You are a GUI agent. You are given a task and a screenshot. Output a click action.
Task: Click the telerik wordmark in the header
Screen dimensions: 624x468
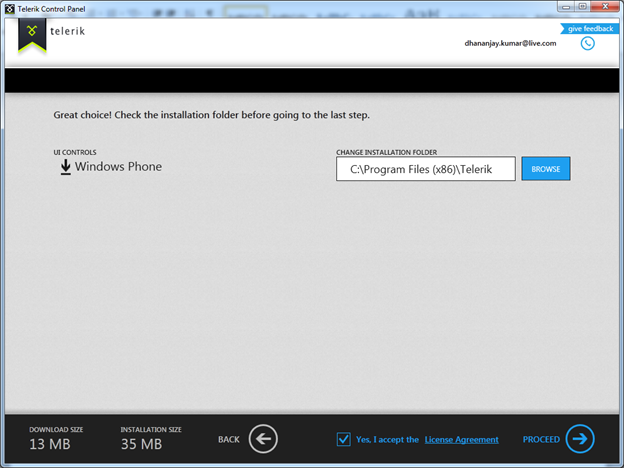pyautogui.click(x=68, y=32)
